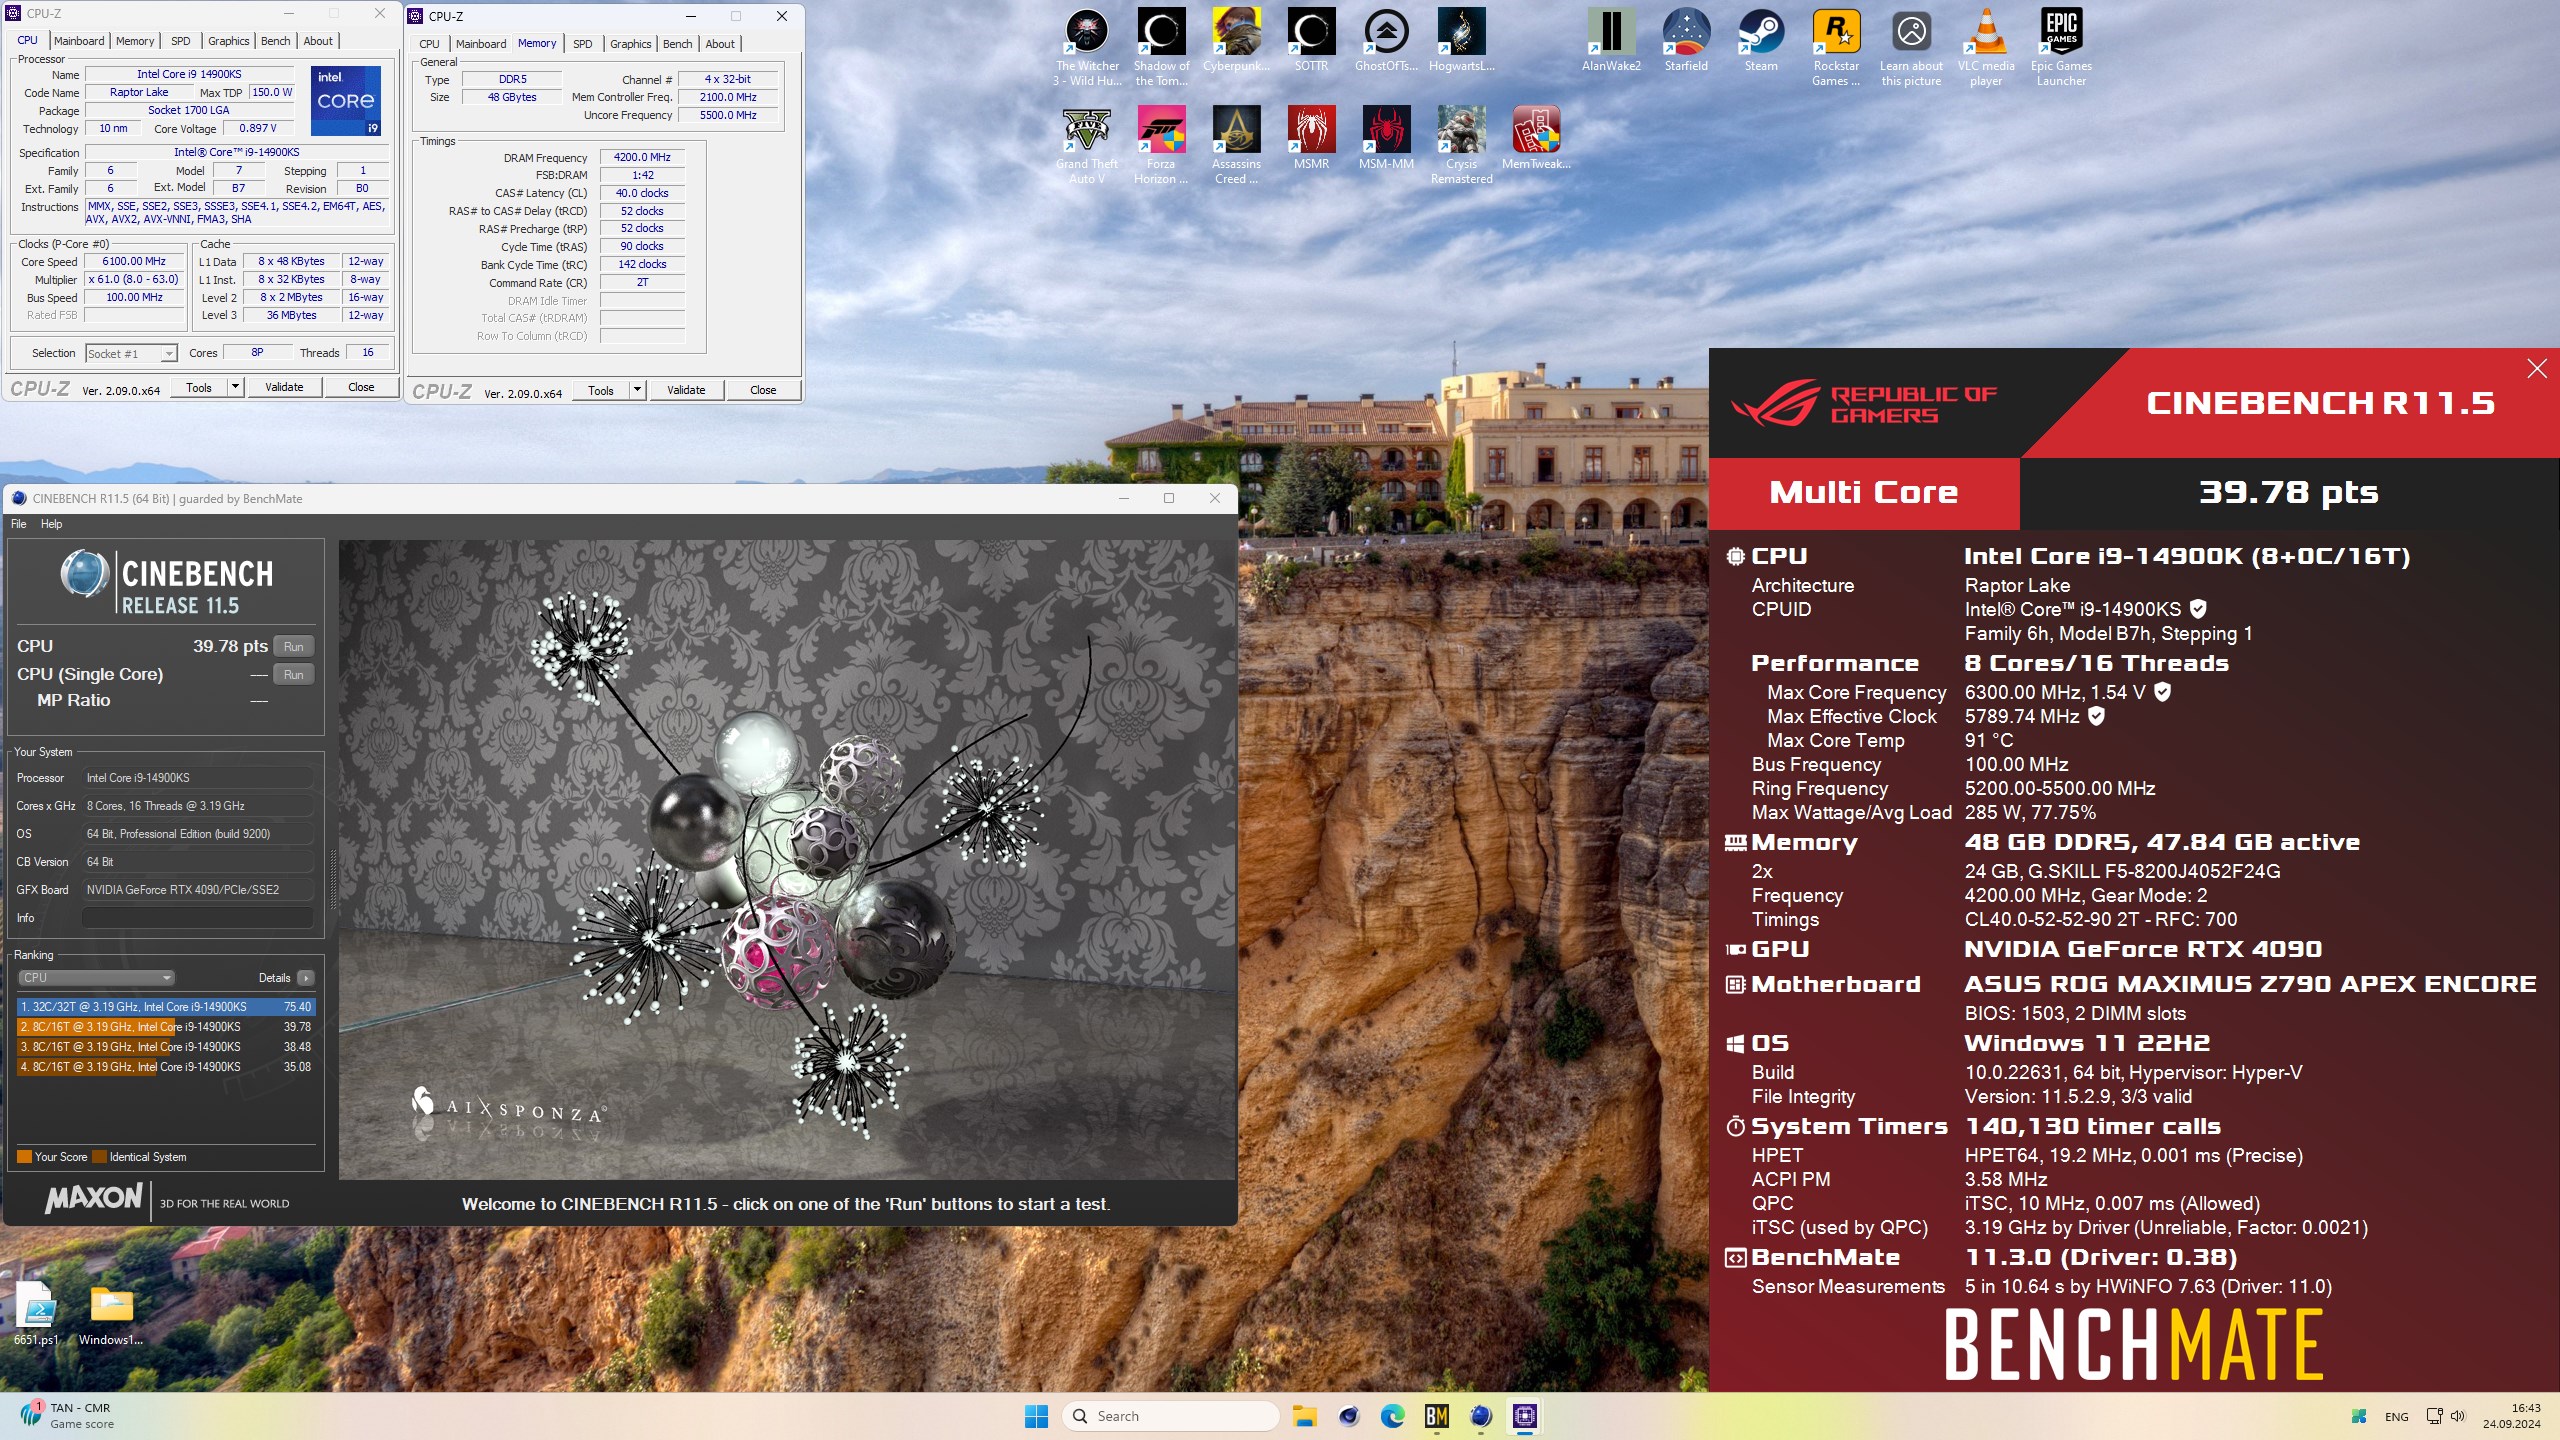The width and height of the screenshot is (2560, 1440).
Task: Launch Epic Games Launcher icon
Action: [2061, 47]
